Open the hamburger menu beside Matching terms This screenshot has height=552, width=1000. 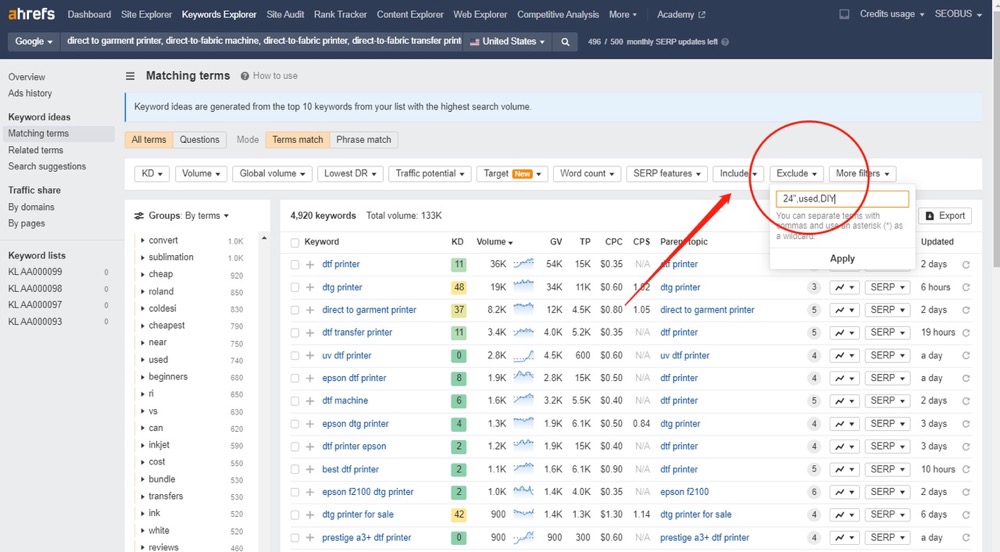pyautogui.click(x=130, y=76)
